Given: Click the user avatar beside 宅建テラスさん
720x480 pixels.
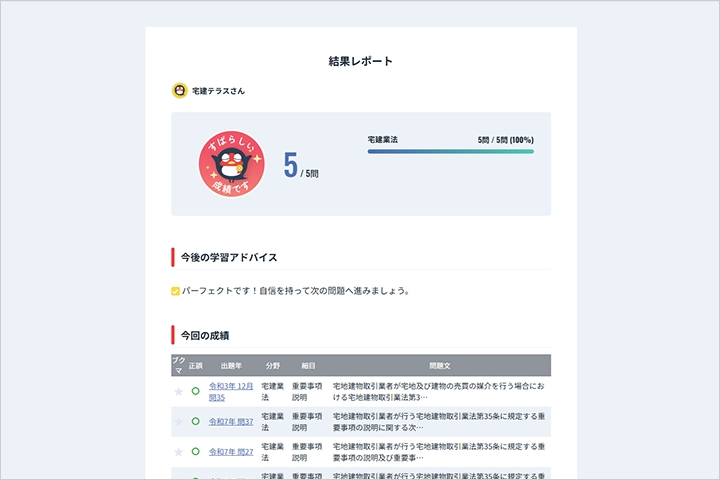Looking at the screenshot, I should click(180, 90).
